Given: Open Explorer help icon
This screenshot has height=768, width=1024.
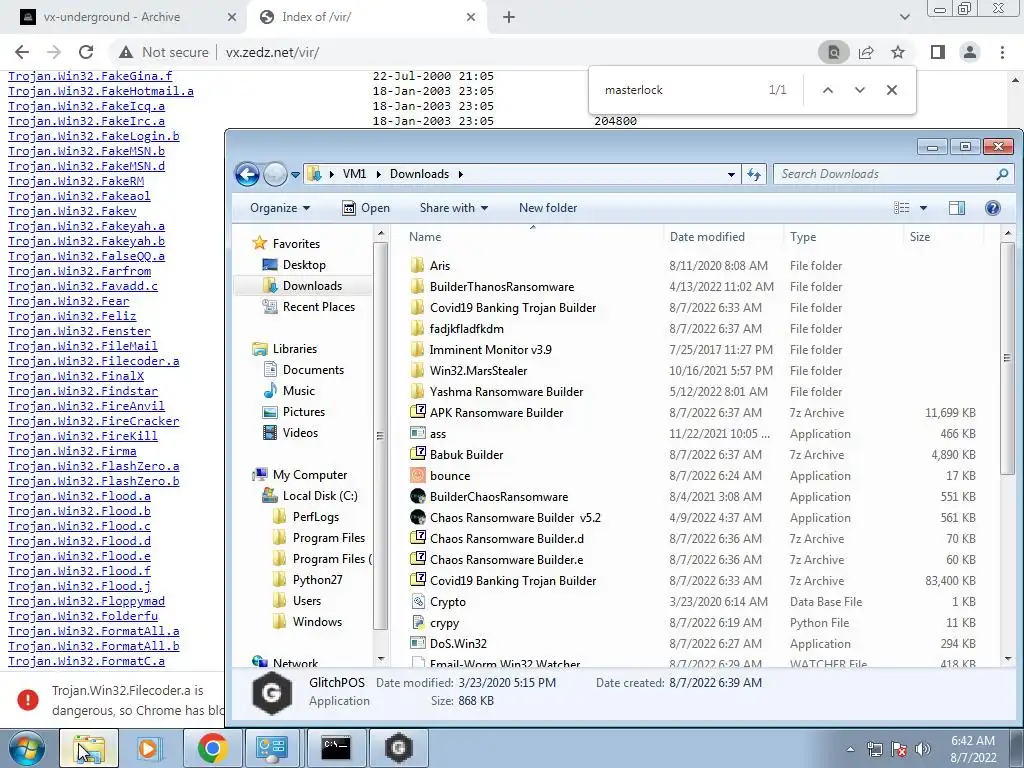Looking at the screenshot, I should pos(993,208).
